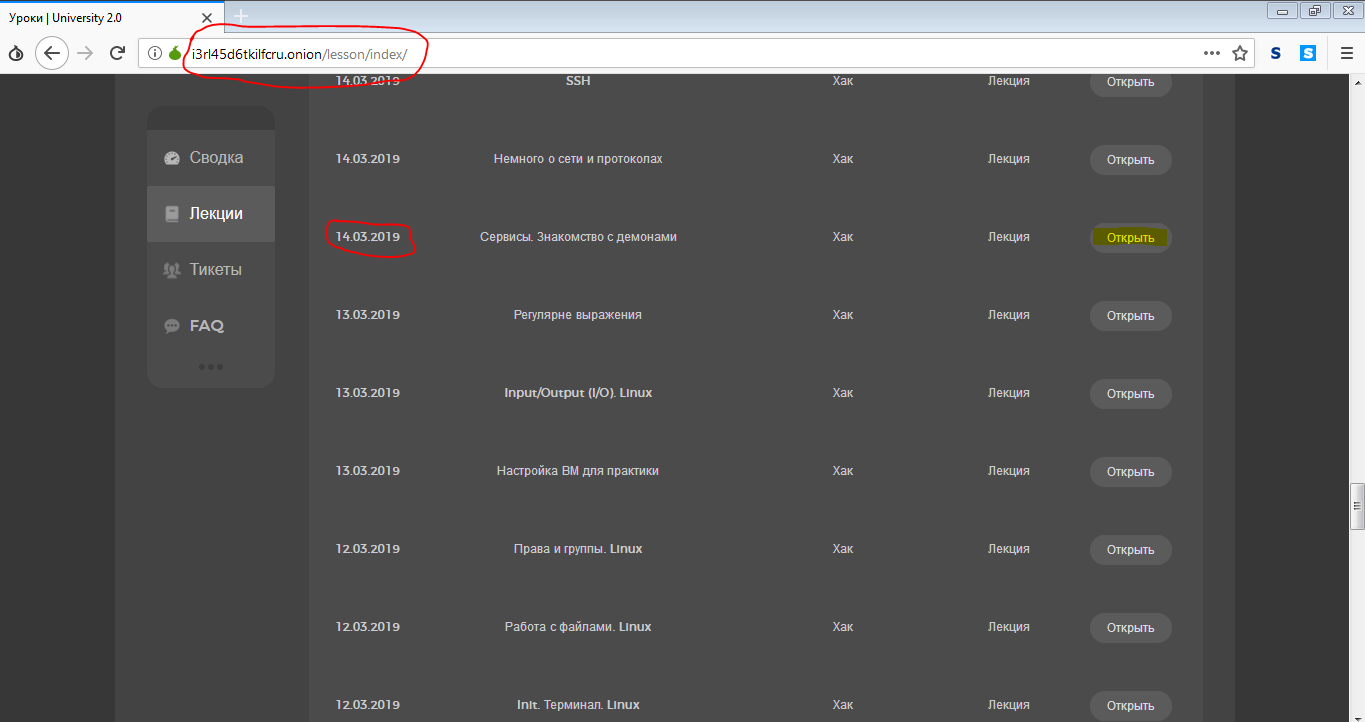This screenshot has width=1365, height=722.
Task: Click the light blue square S extension icon
Action: pyautogui.click(x=1308, y=53)
